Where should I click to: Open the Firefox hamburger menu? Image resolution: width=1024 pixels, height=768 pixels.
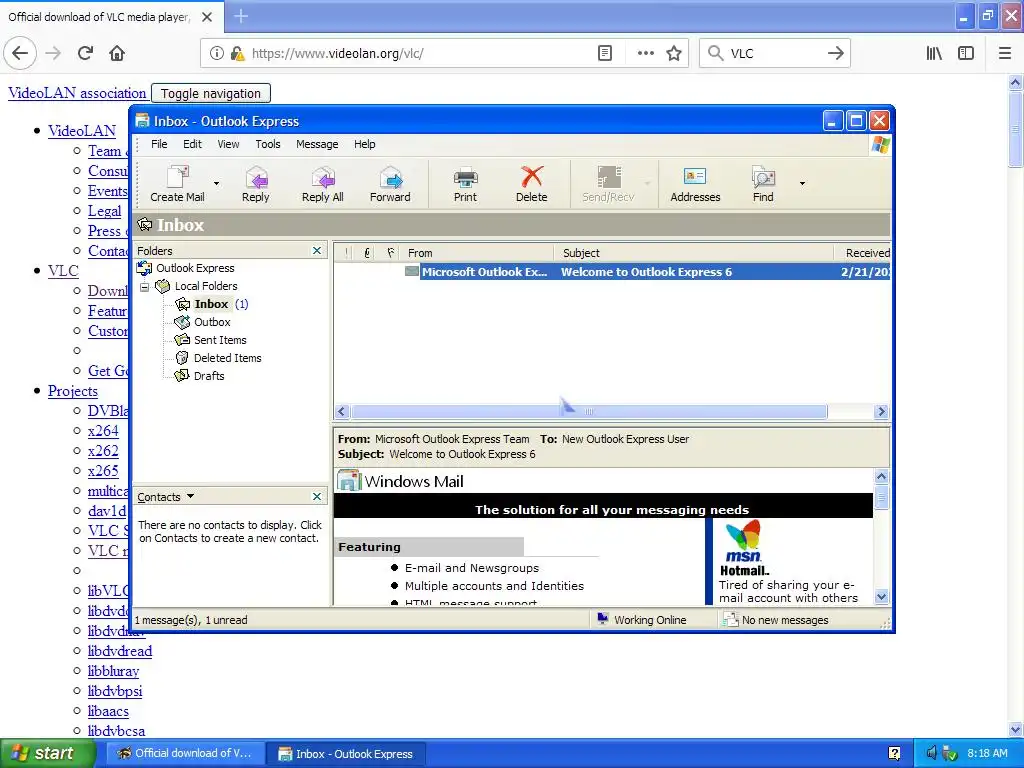coord(1004,54)
